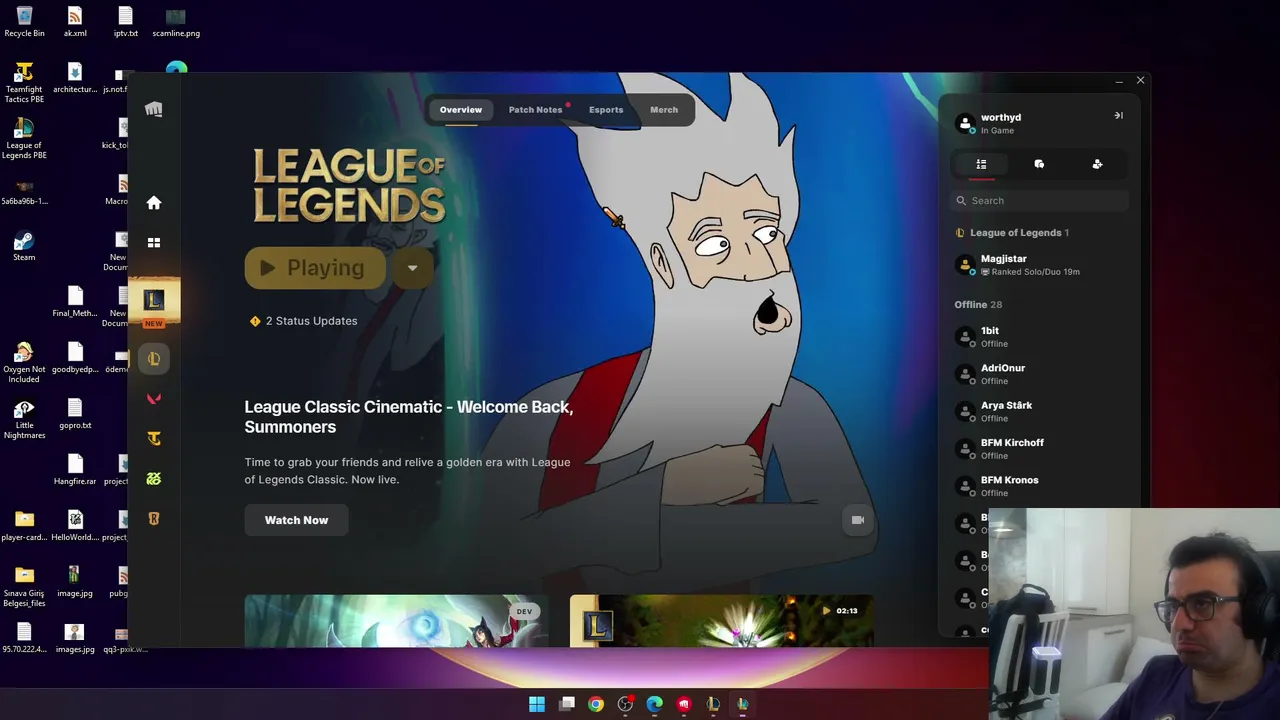Select offline friend Arya Stårk
The height and width of the screenshot is (720, 1280).
tap(1039, 411)
